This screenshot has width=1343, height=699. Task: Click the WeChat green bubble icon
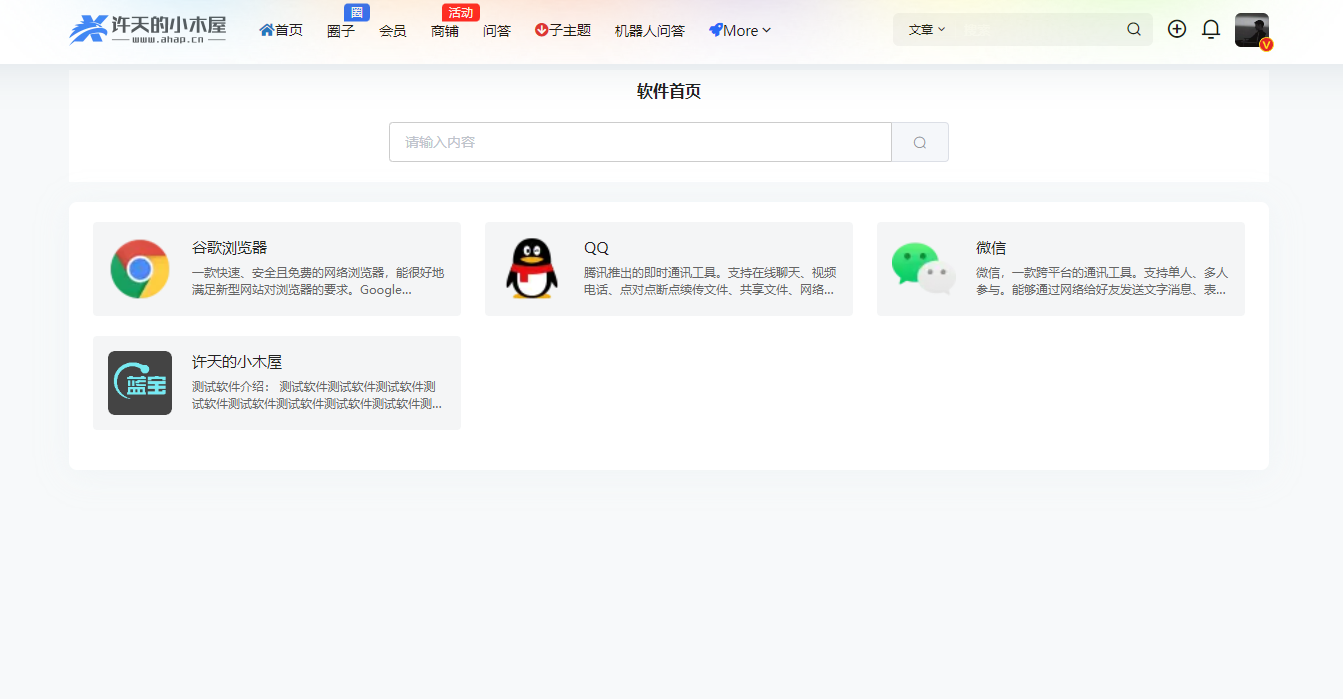tap(923, 269)
